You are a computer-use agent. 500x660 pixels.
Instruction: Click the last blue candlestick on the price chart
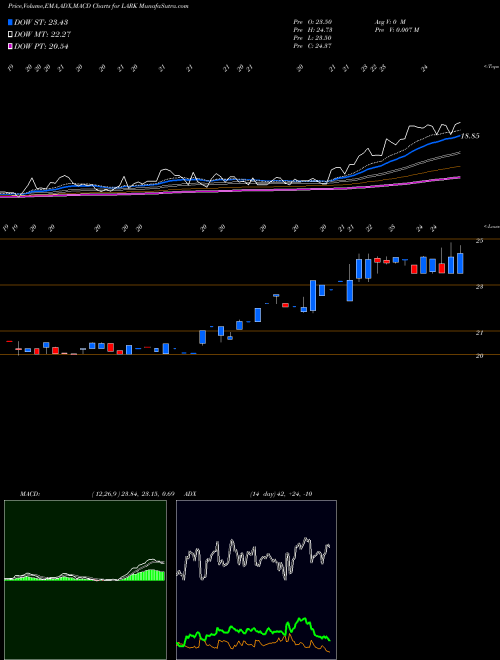click(x=460, y=263)
